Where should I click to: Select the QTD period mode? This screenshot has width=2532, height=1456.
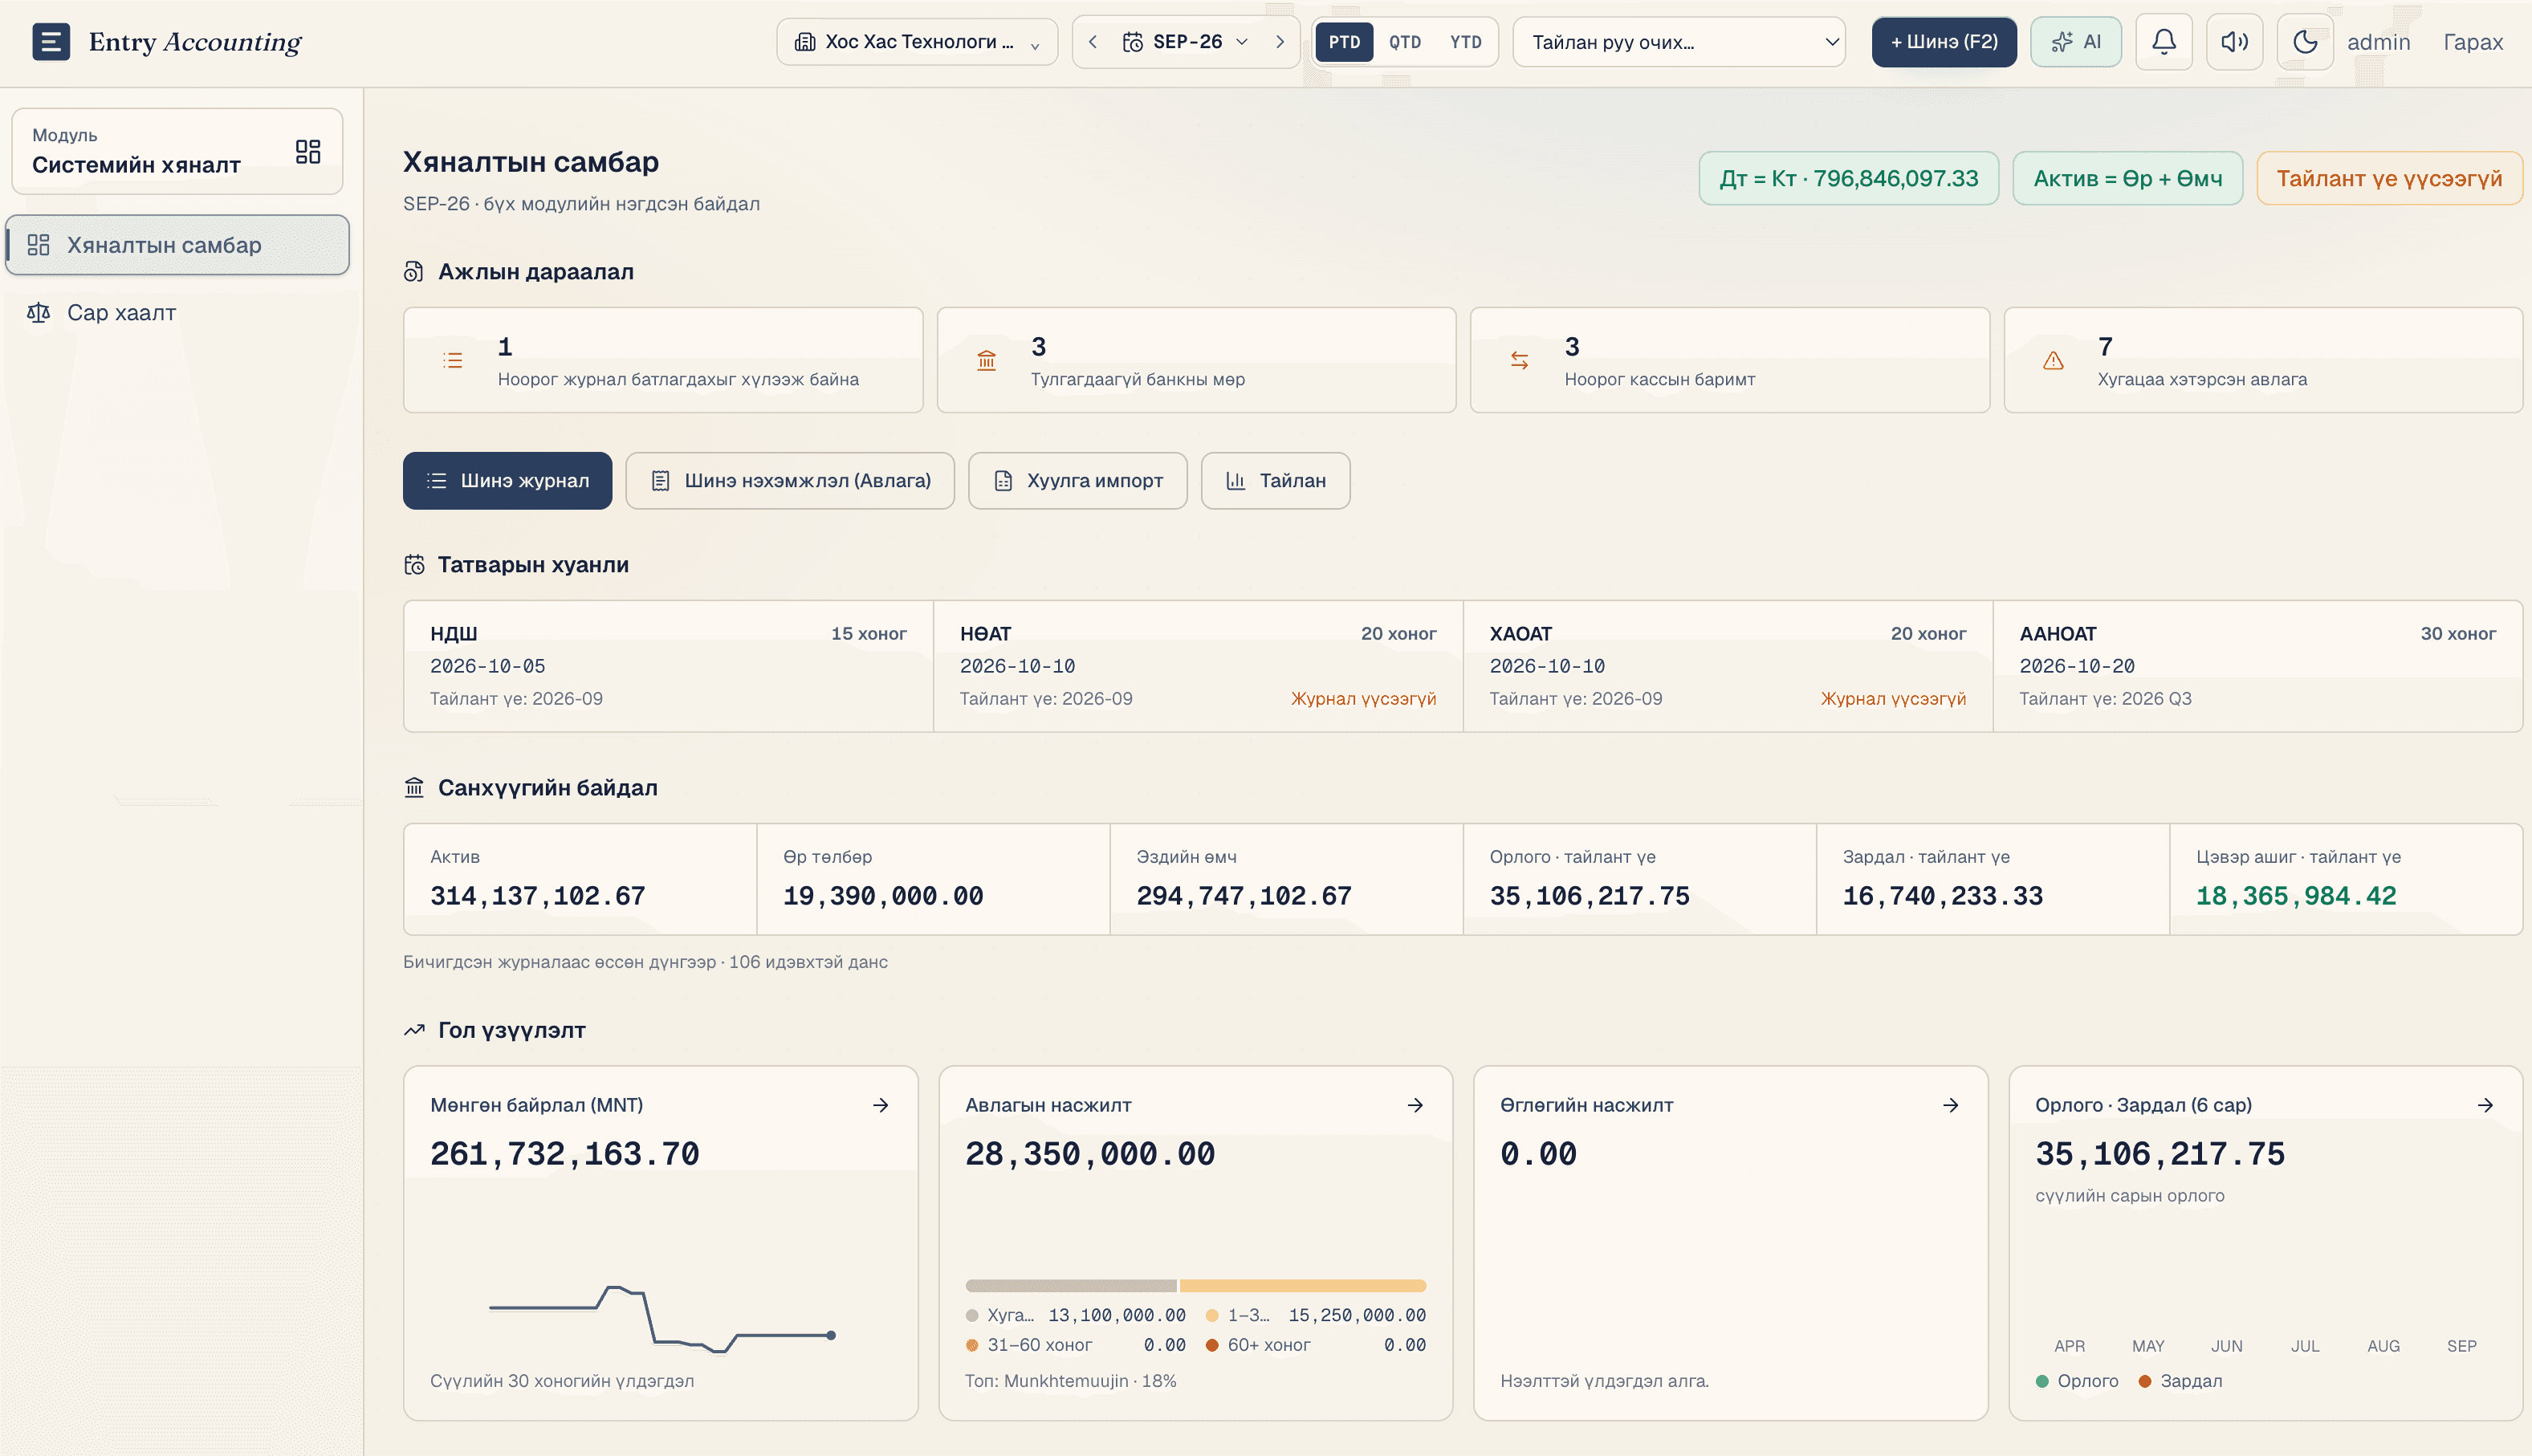pos(1405,42)
